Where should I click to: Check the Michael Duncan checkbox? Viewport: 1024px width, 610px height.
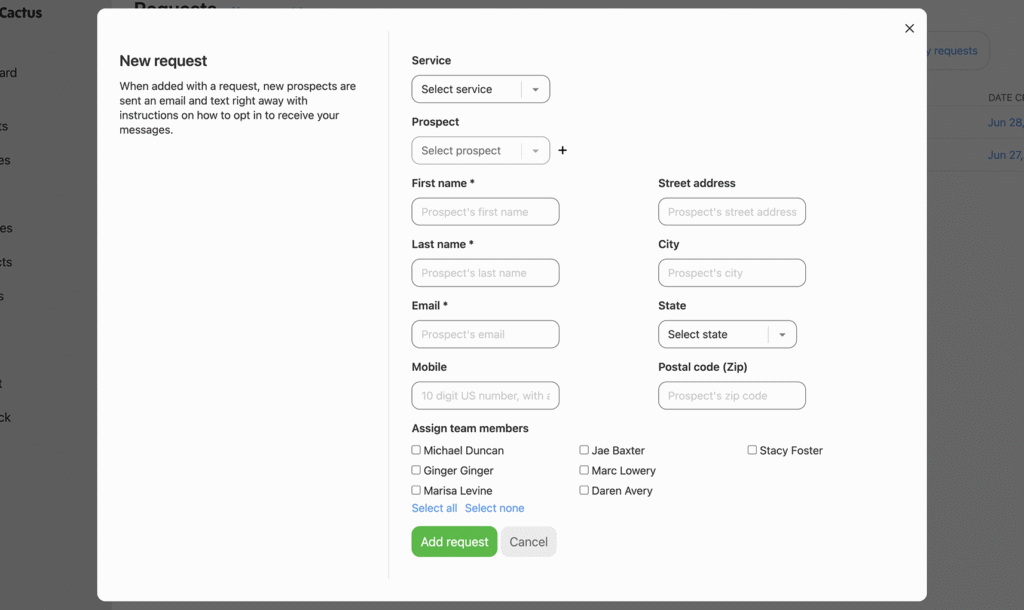tap(416, 450)
